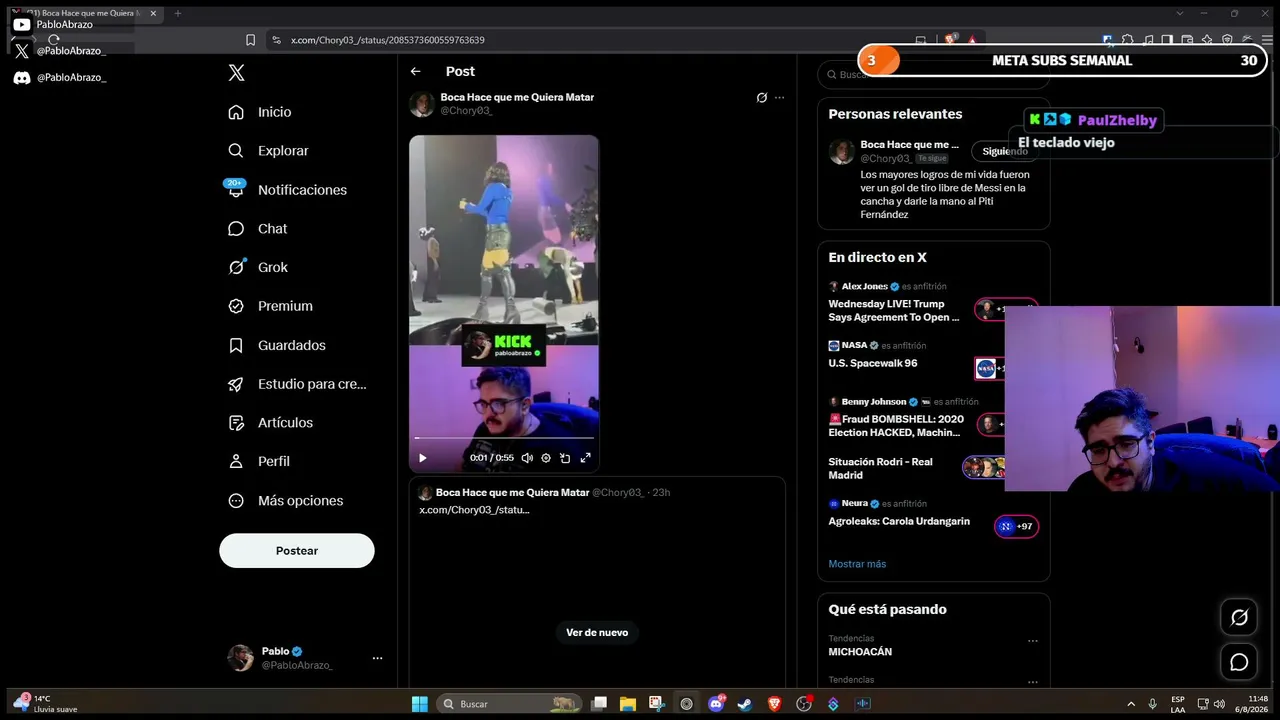The height and width of the screenshot is (720, 1280).
Task: Play the video in the post
Action: point(422,458)
